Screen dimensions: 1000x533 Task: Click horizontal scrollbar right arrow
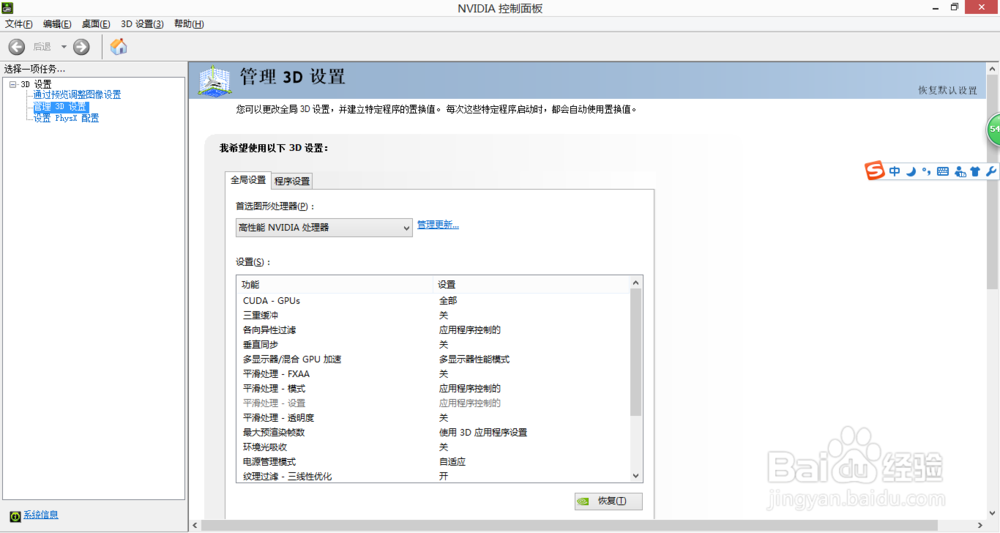coord(980,525)
